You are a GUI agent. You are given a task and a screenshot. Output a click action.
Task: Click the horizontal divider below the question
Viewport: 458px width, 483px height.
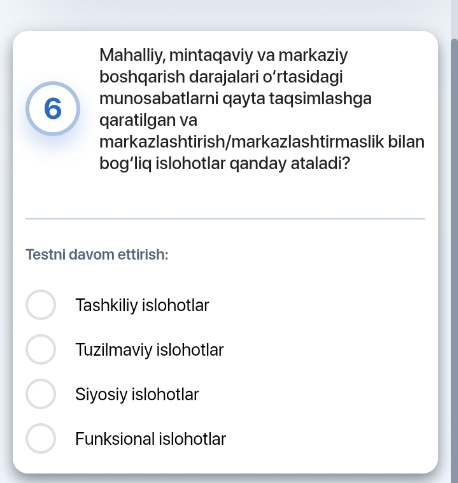point(225,219)
